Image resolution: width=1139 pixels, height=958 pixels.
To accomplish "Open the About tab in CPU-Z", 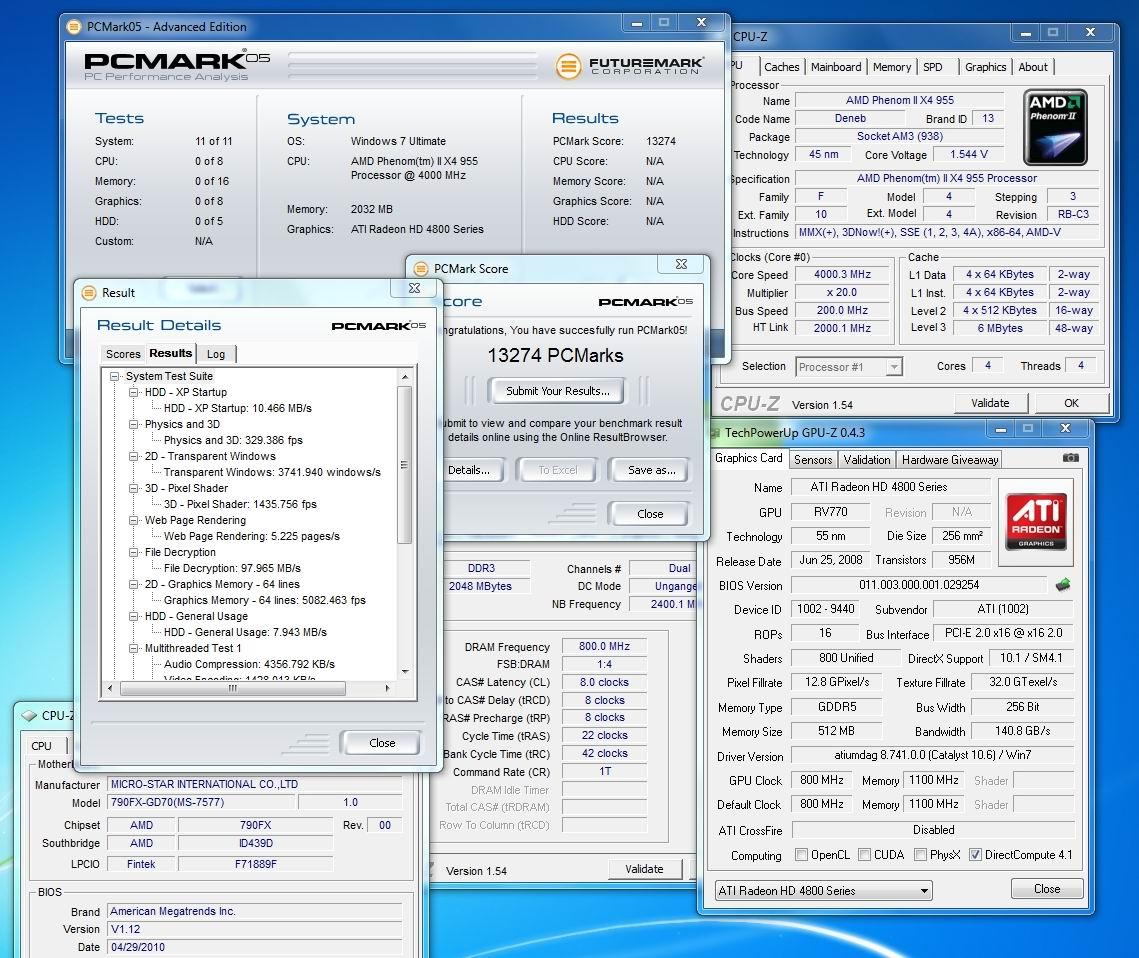I will [x=1033, y=67].
